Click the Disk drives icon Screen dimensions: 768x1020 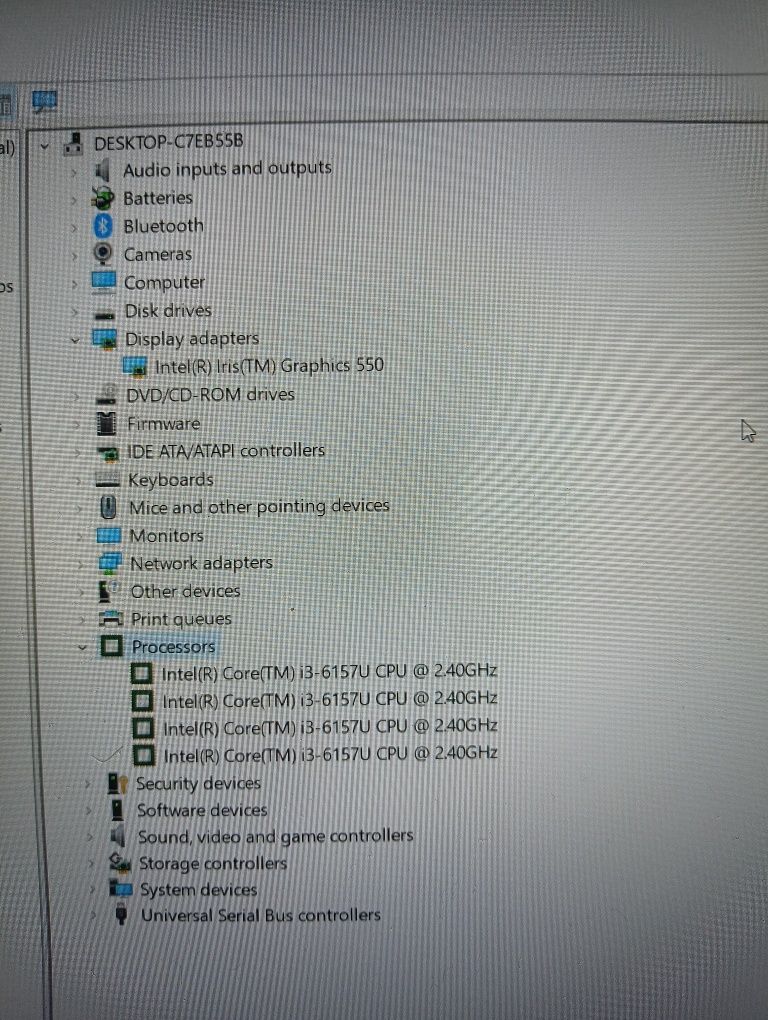pos(104,315)
